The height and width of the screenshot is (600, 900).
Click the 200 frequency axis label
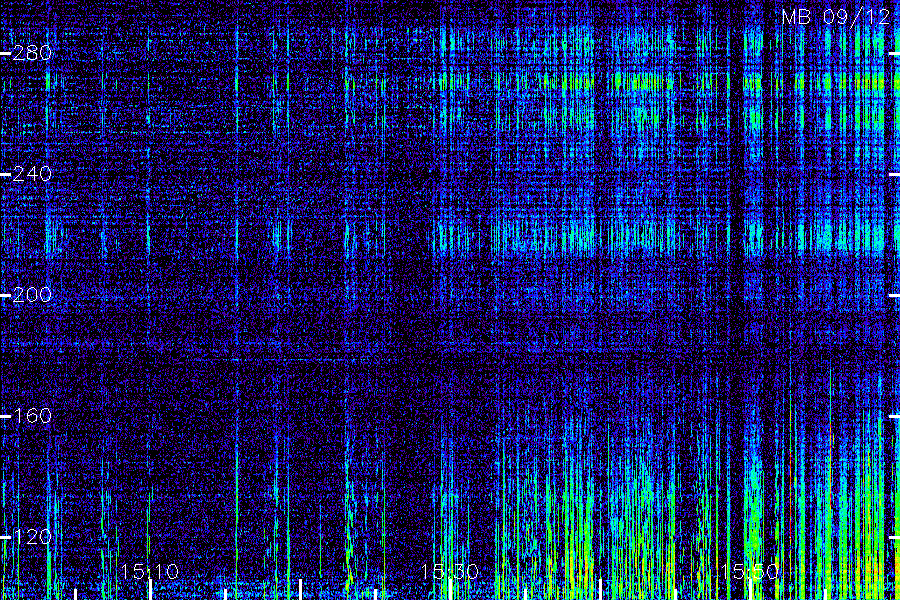tap(32, 295)
